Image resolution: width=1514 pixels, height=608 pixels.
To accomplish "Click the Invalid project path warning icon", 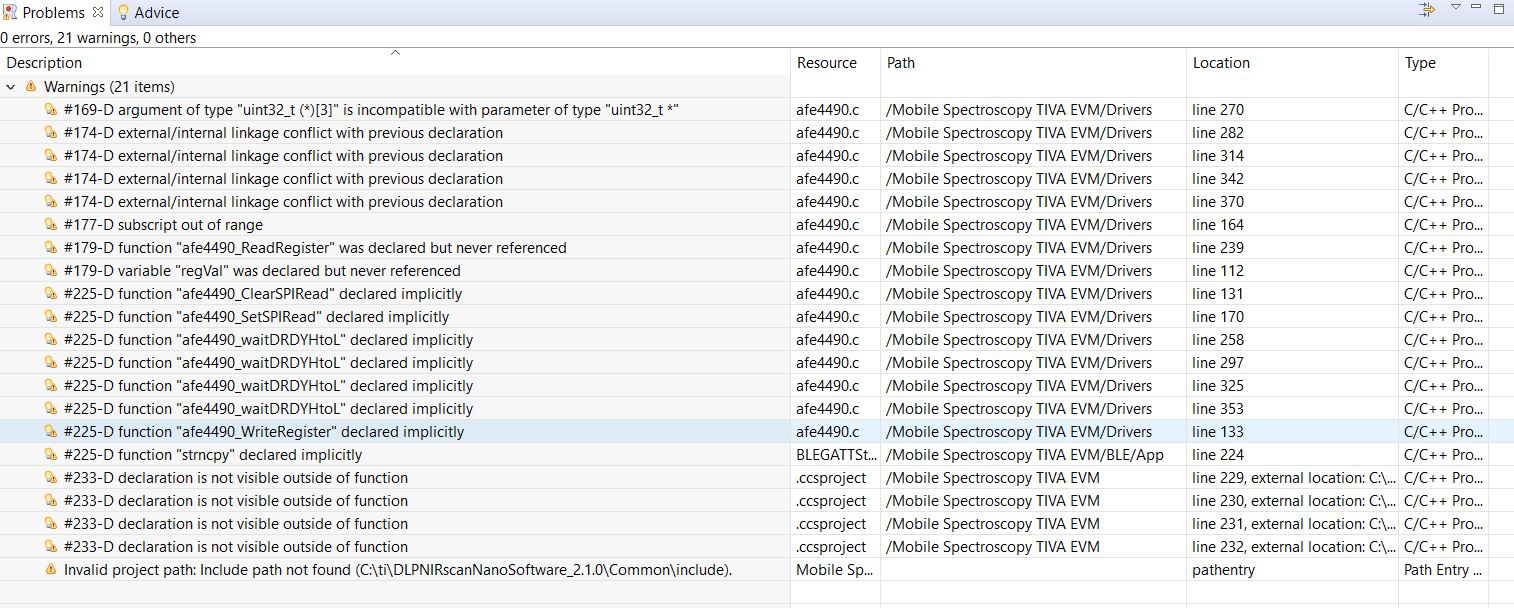I will [x=51, y=570].
